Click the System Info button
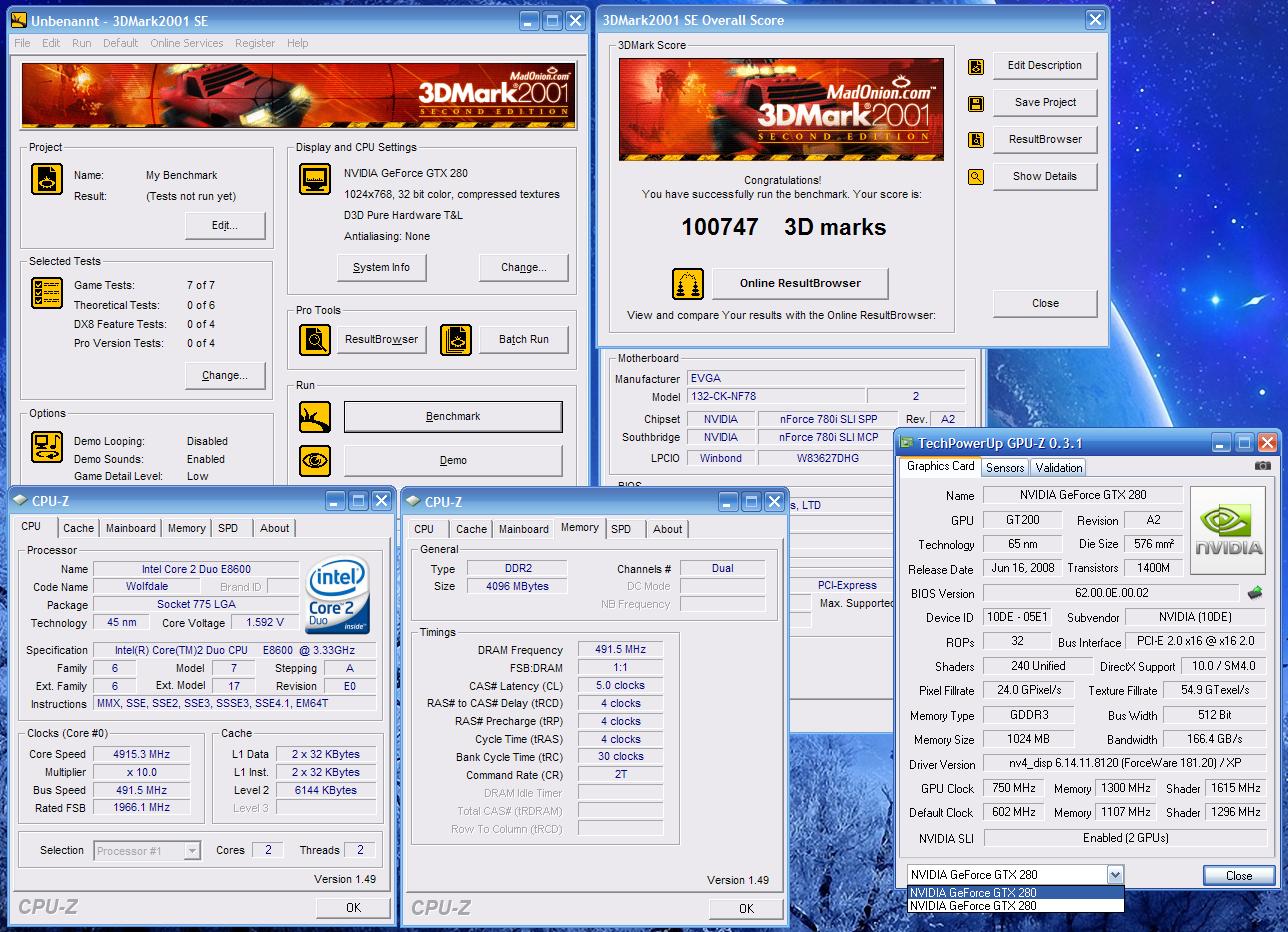The image size is (1288, 932). (381, 267)
